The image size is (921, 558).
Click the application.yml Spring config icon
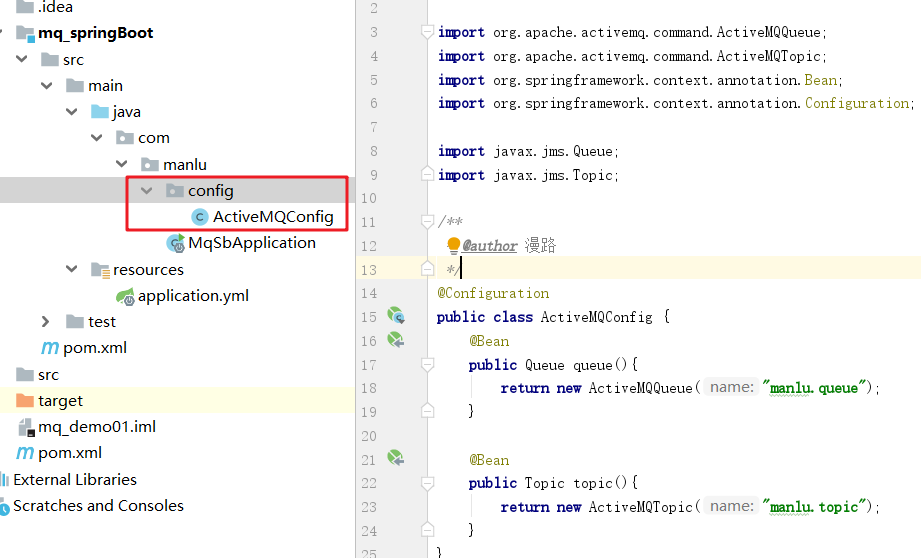pos(125,297)
